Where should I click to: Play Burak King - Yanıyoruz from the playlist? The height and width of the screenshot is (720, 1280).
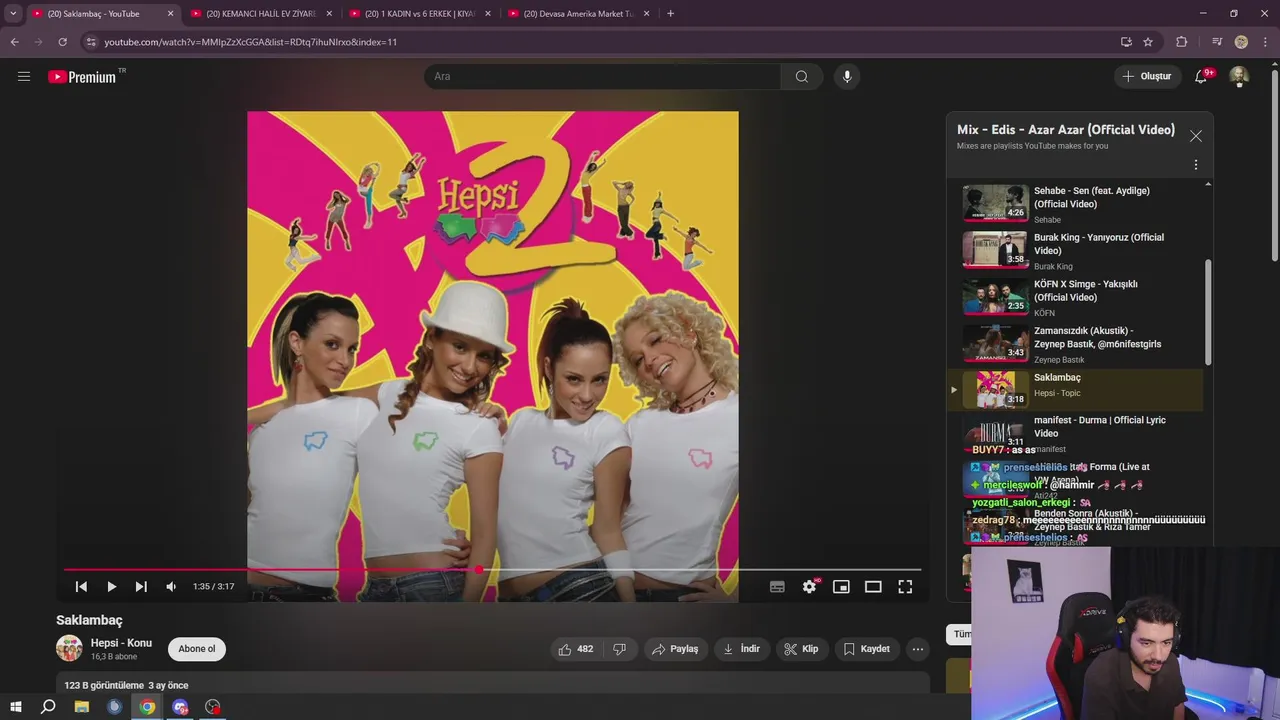pos(1076,251)
